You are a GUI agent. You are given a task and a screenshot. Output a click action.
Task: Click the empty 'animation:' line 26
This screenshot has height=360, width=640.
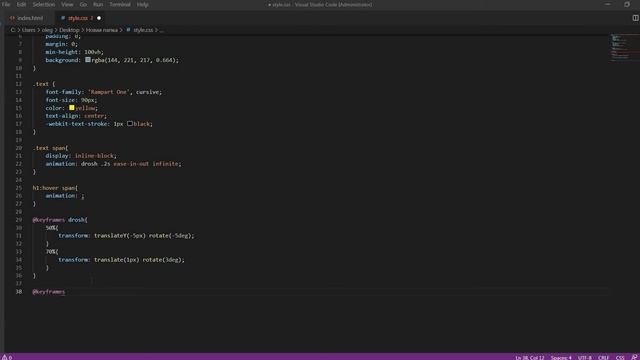tap(64, 196)
